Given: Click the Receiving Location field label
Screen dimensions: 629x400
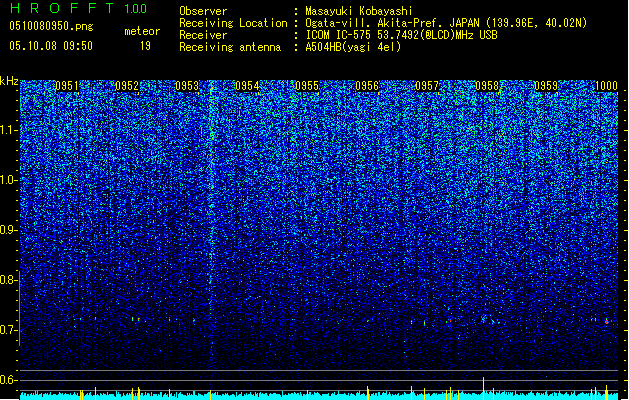Looking at the screenshot, I should [x=233, y=23].
